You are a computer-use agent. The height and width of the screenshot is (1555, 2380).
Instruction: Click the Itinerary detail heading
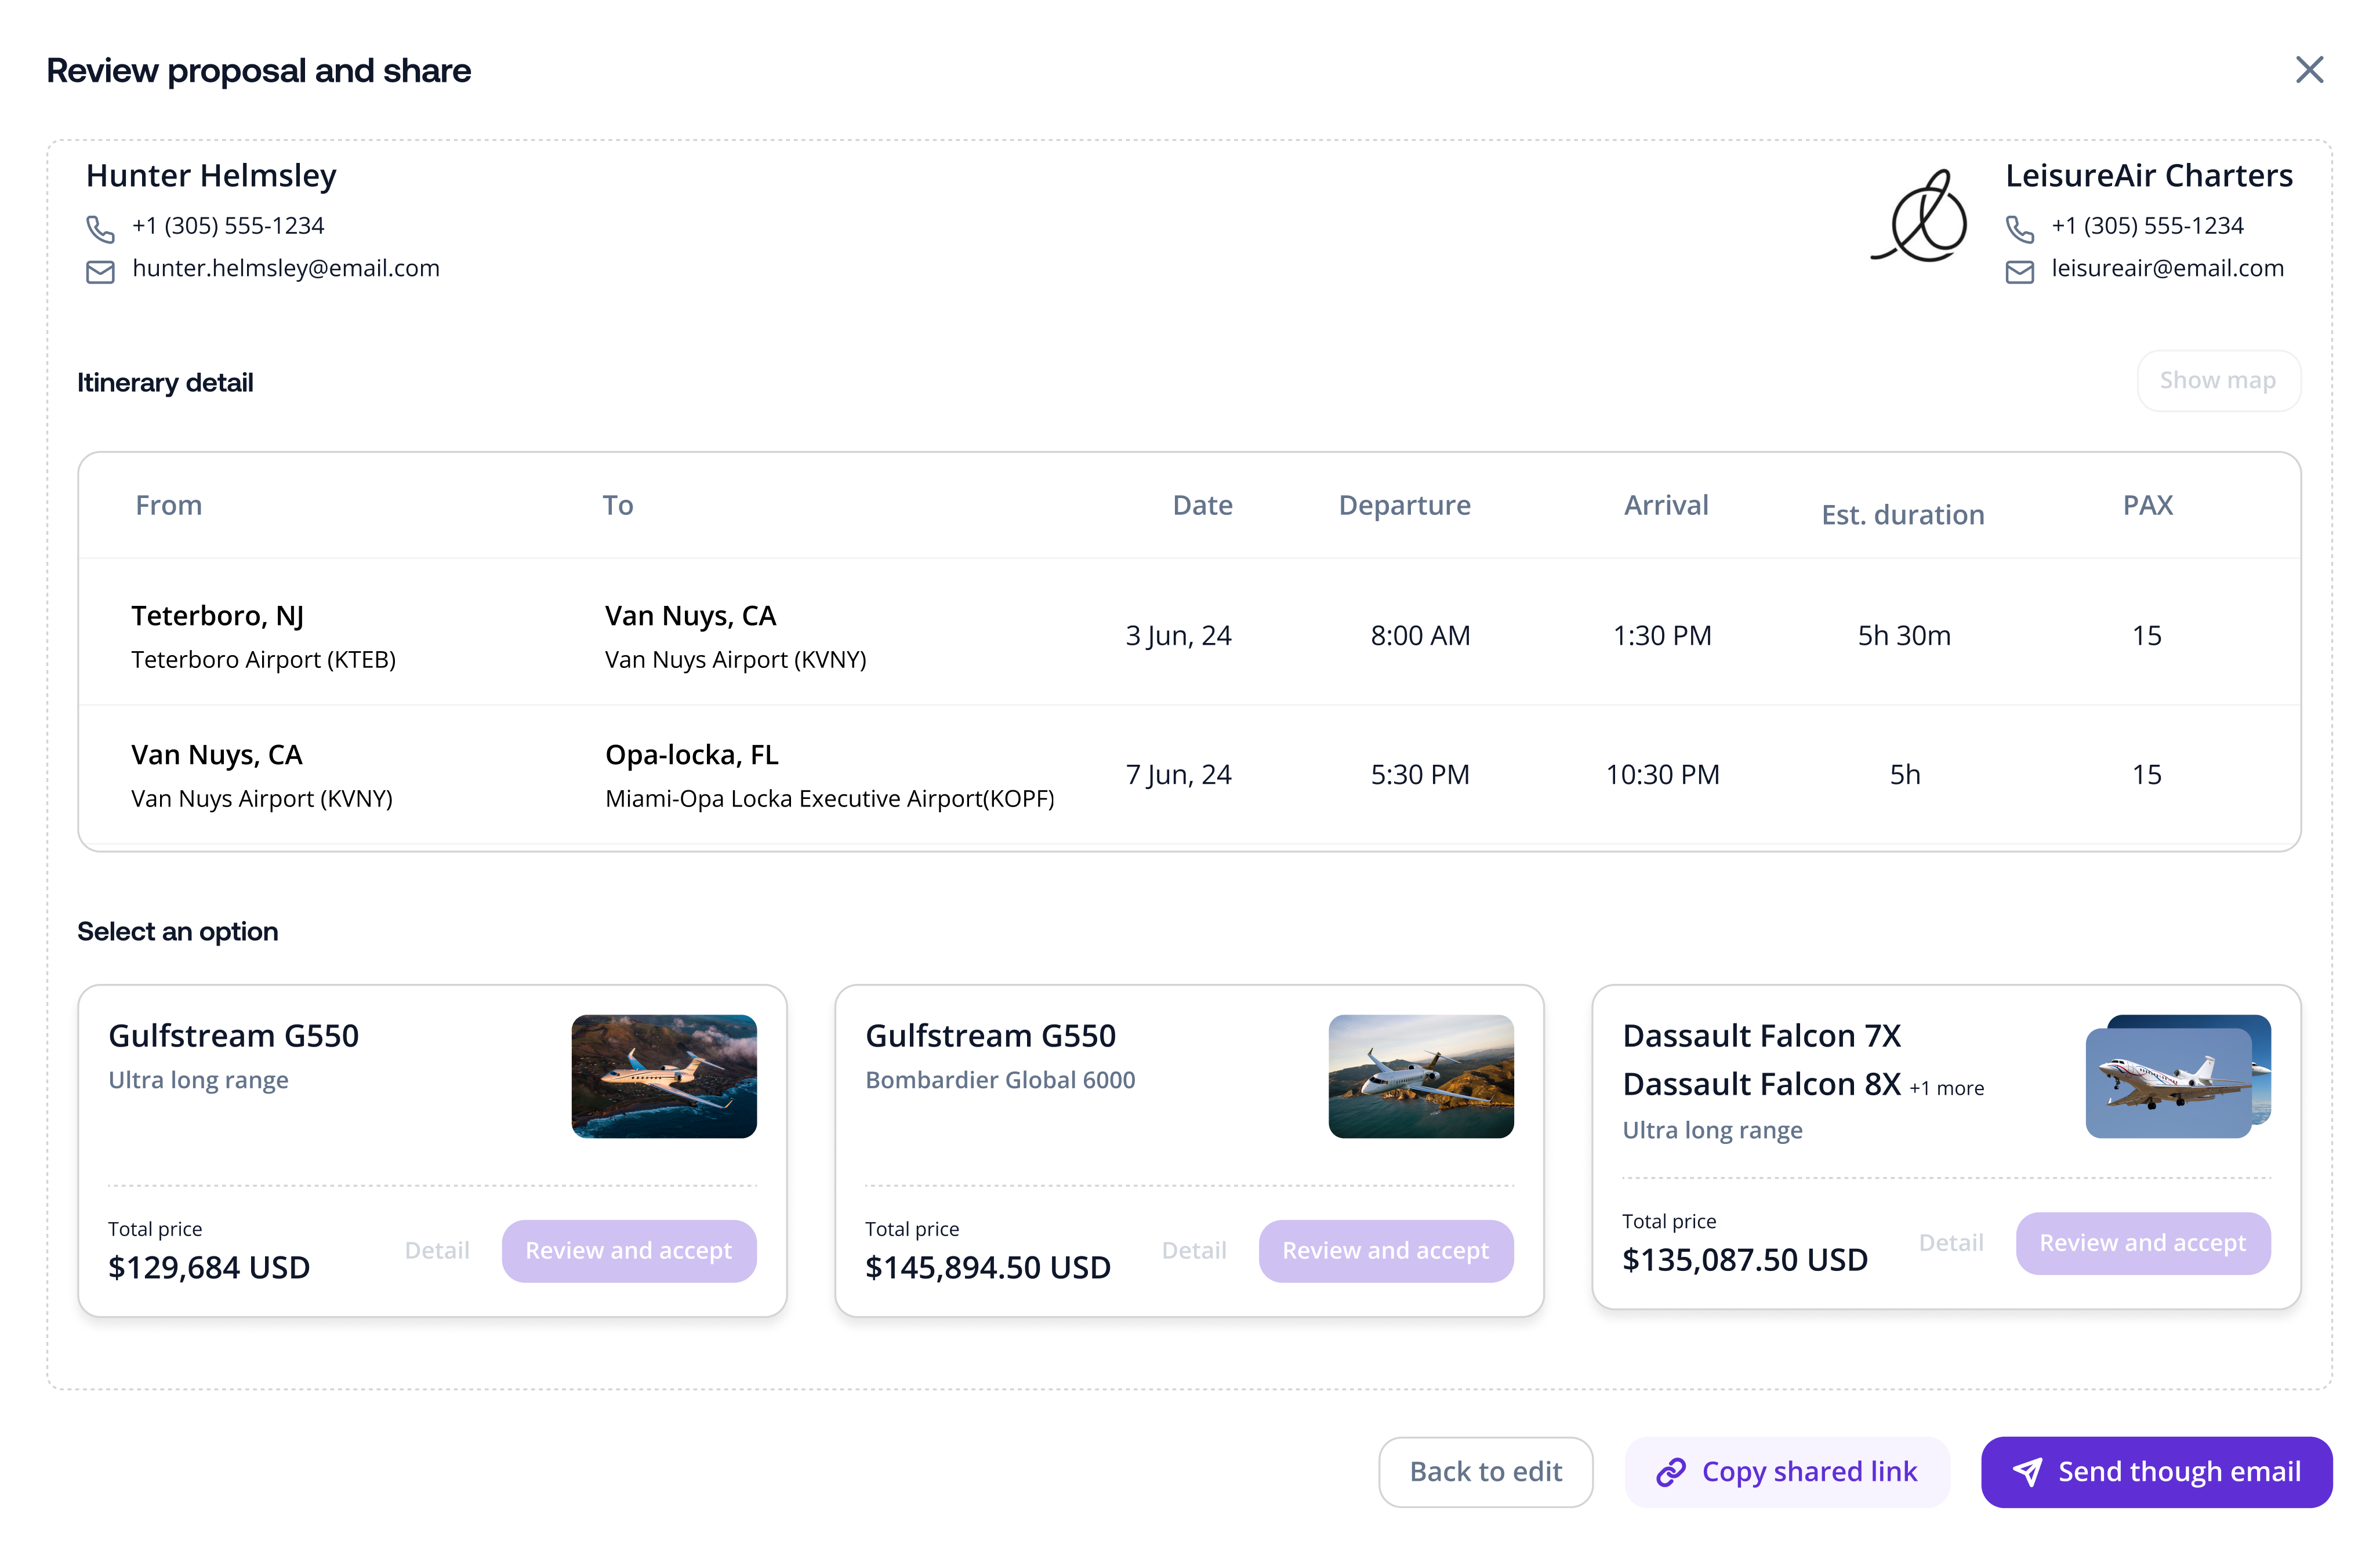[x=165, y=383]
